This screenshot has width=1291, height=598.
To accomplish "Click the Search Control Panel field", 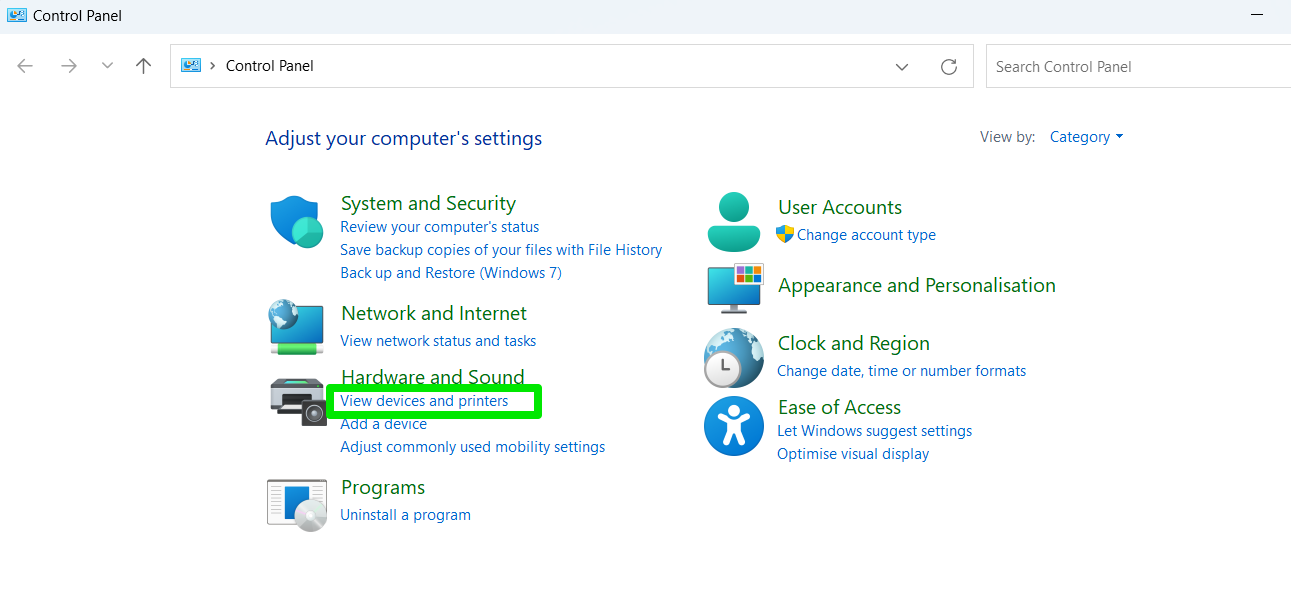I will click(1136, 67).
